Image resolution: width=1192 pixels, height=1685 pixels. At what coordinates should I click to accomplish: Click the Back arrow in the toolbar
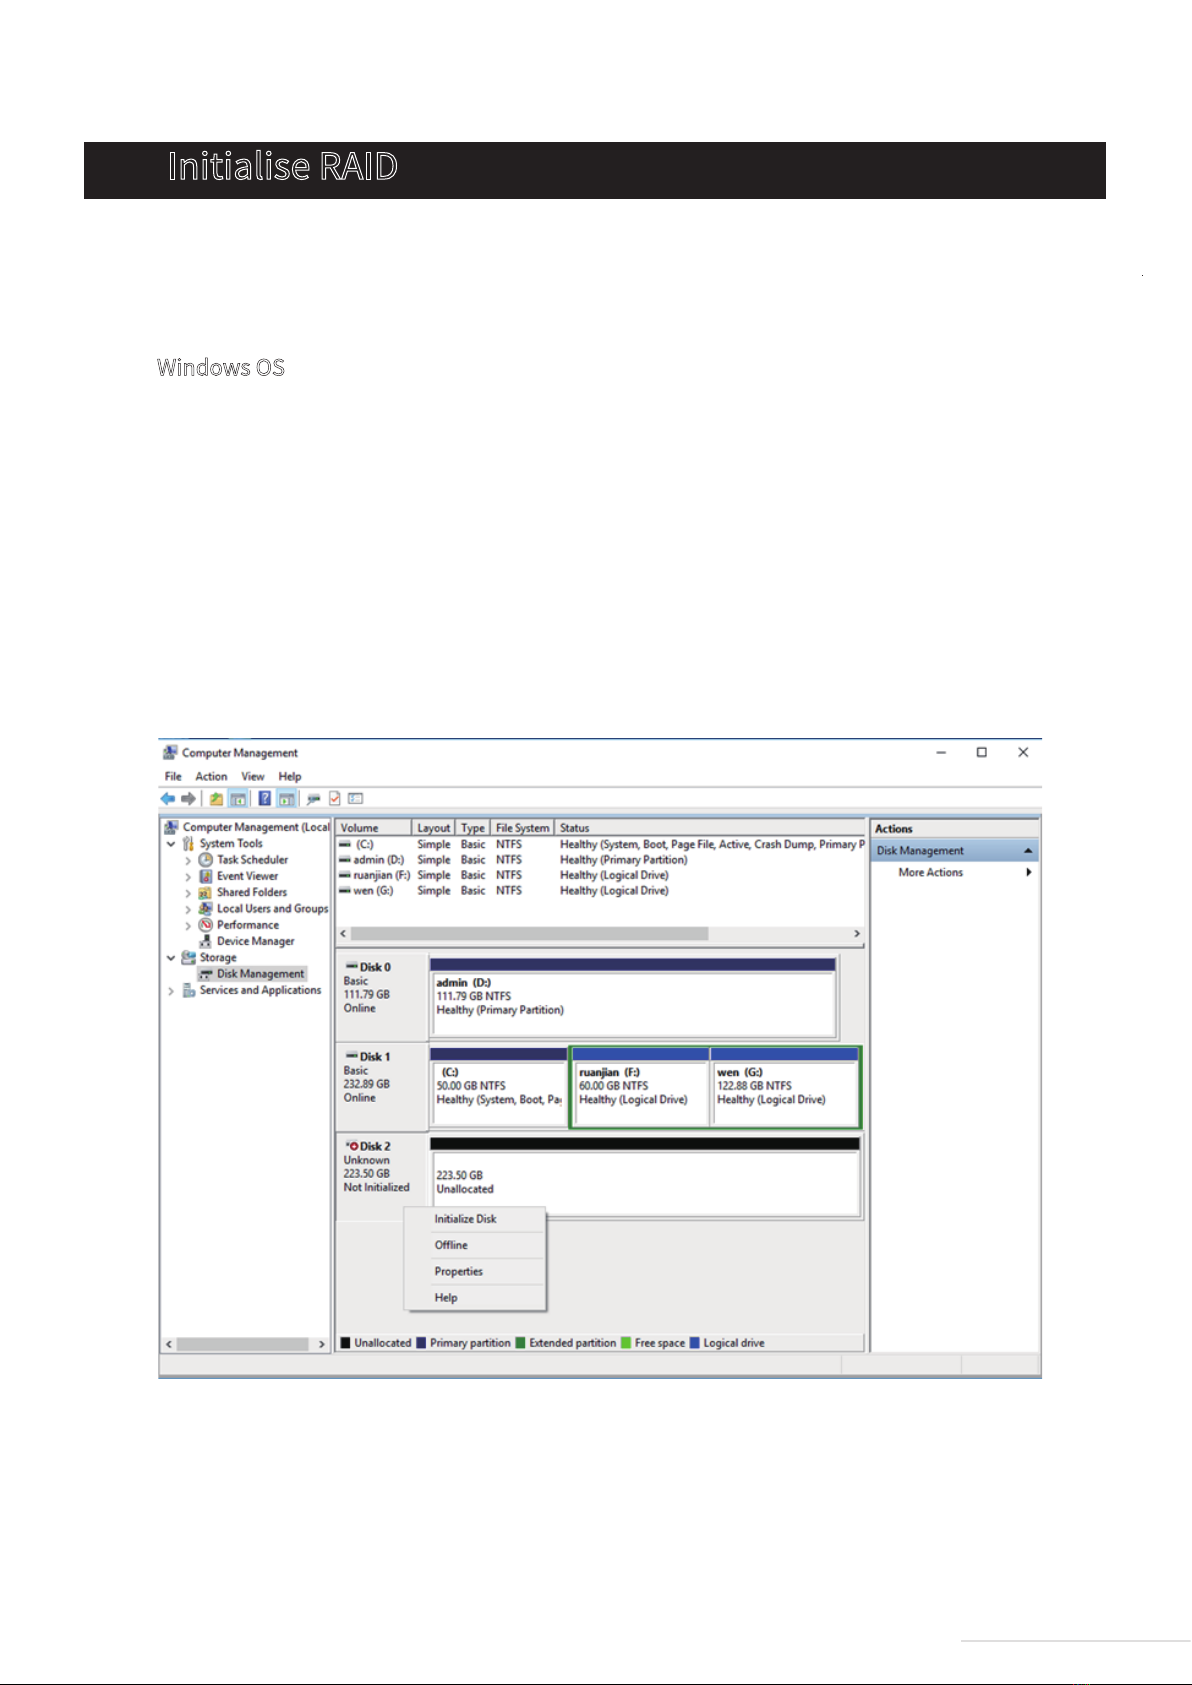(x=167, y=799)
